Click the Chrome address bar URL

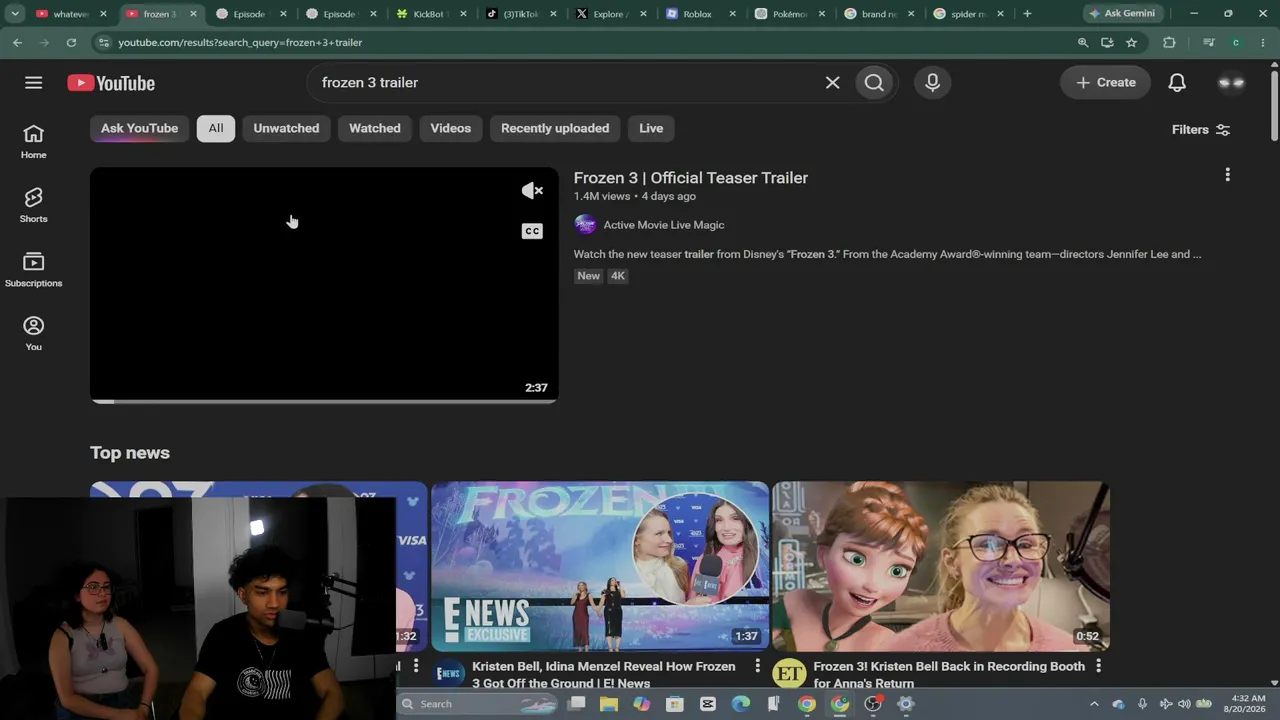(x=240, y=43)
